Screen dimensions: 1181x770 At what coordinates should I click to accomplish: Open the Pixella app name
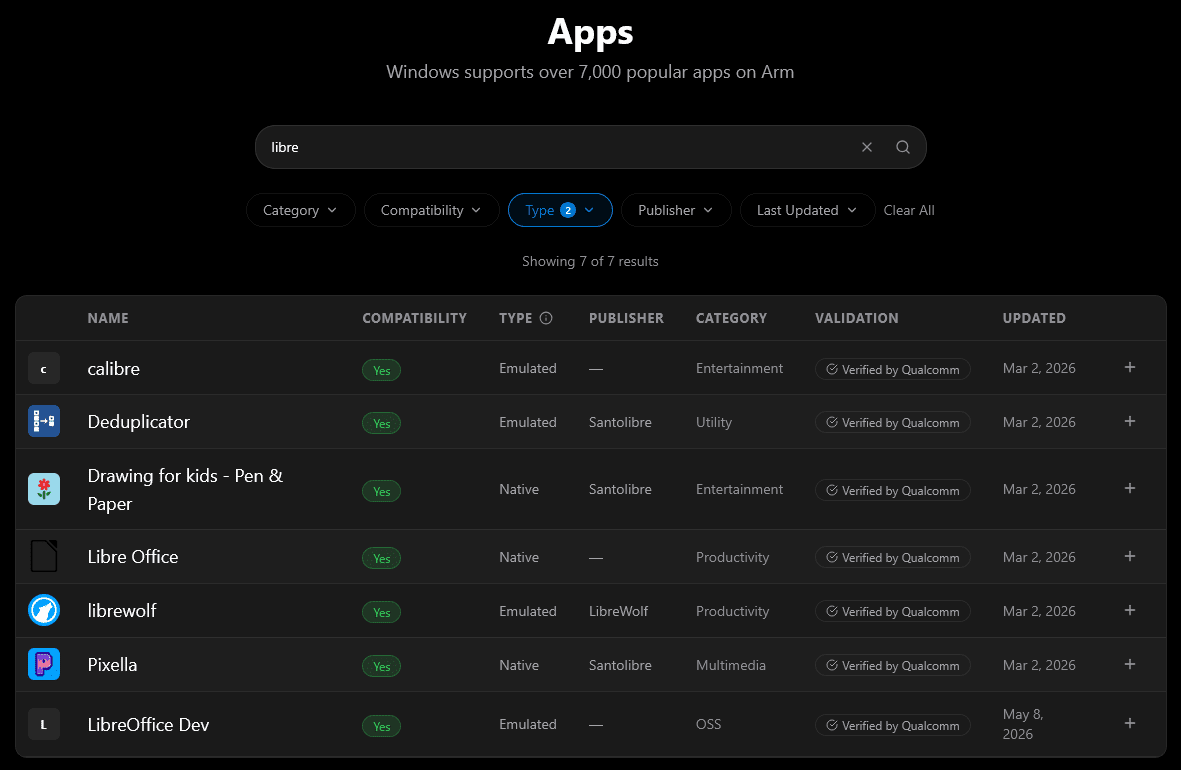click(x=112, y=665)
